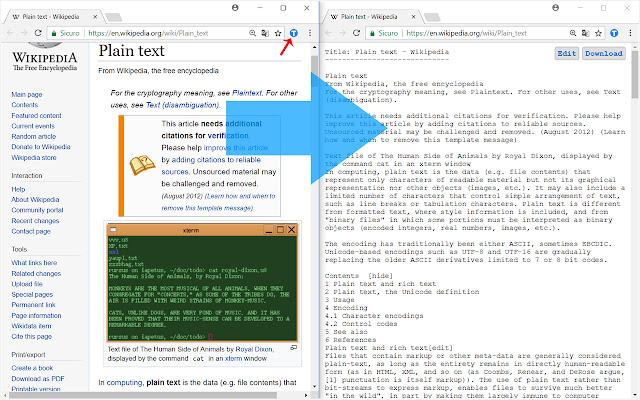Click the Edit button in text view

click(567, 53)
